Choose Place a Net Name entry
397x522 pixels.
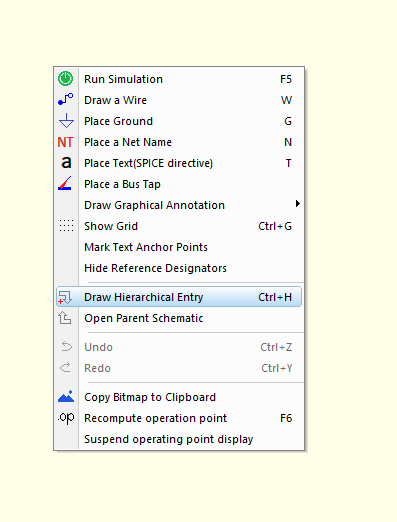pyautogui.click(x=179, y=142)
